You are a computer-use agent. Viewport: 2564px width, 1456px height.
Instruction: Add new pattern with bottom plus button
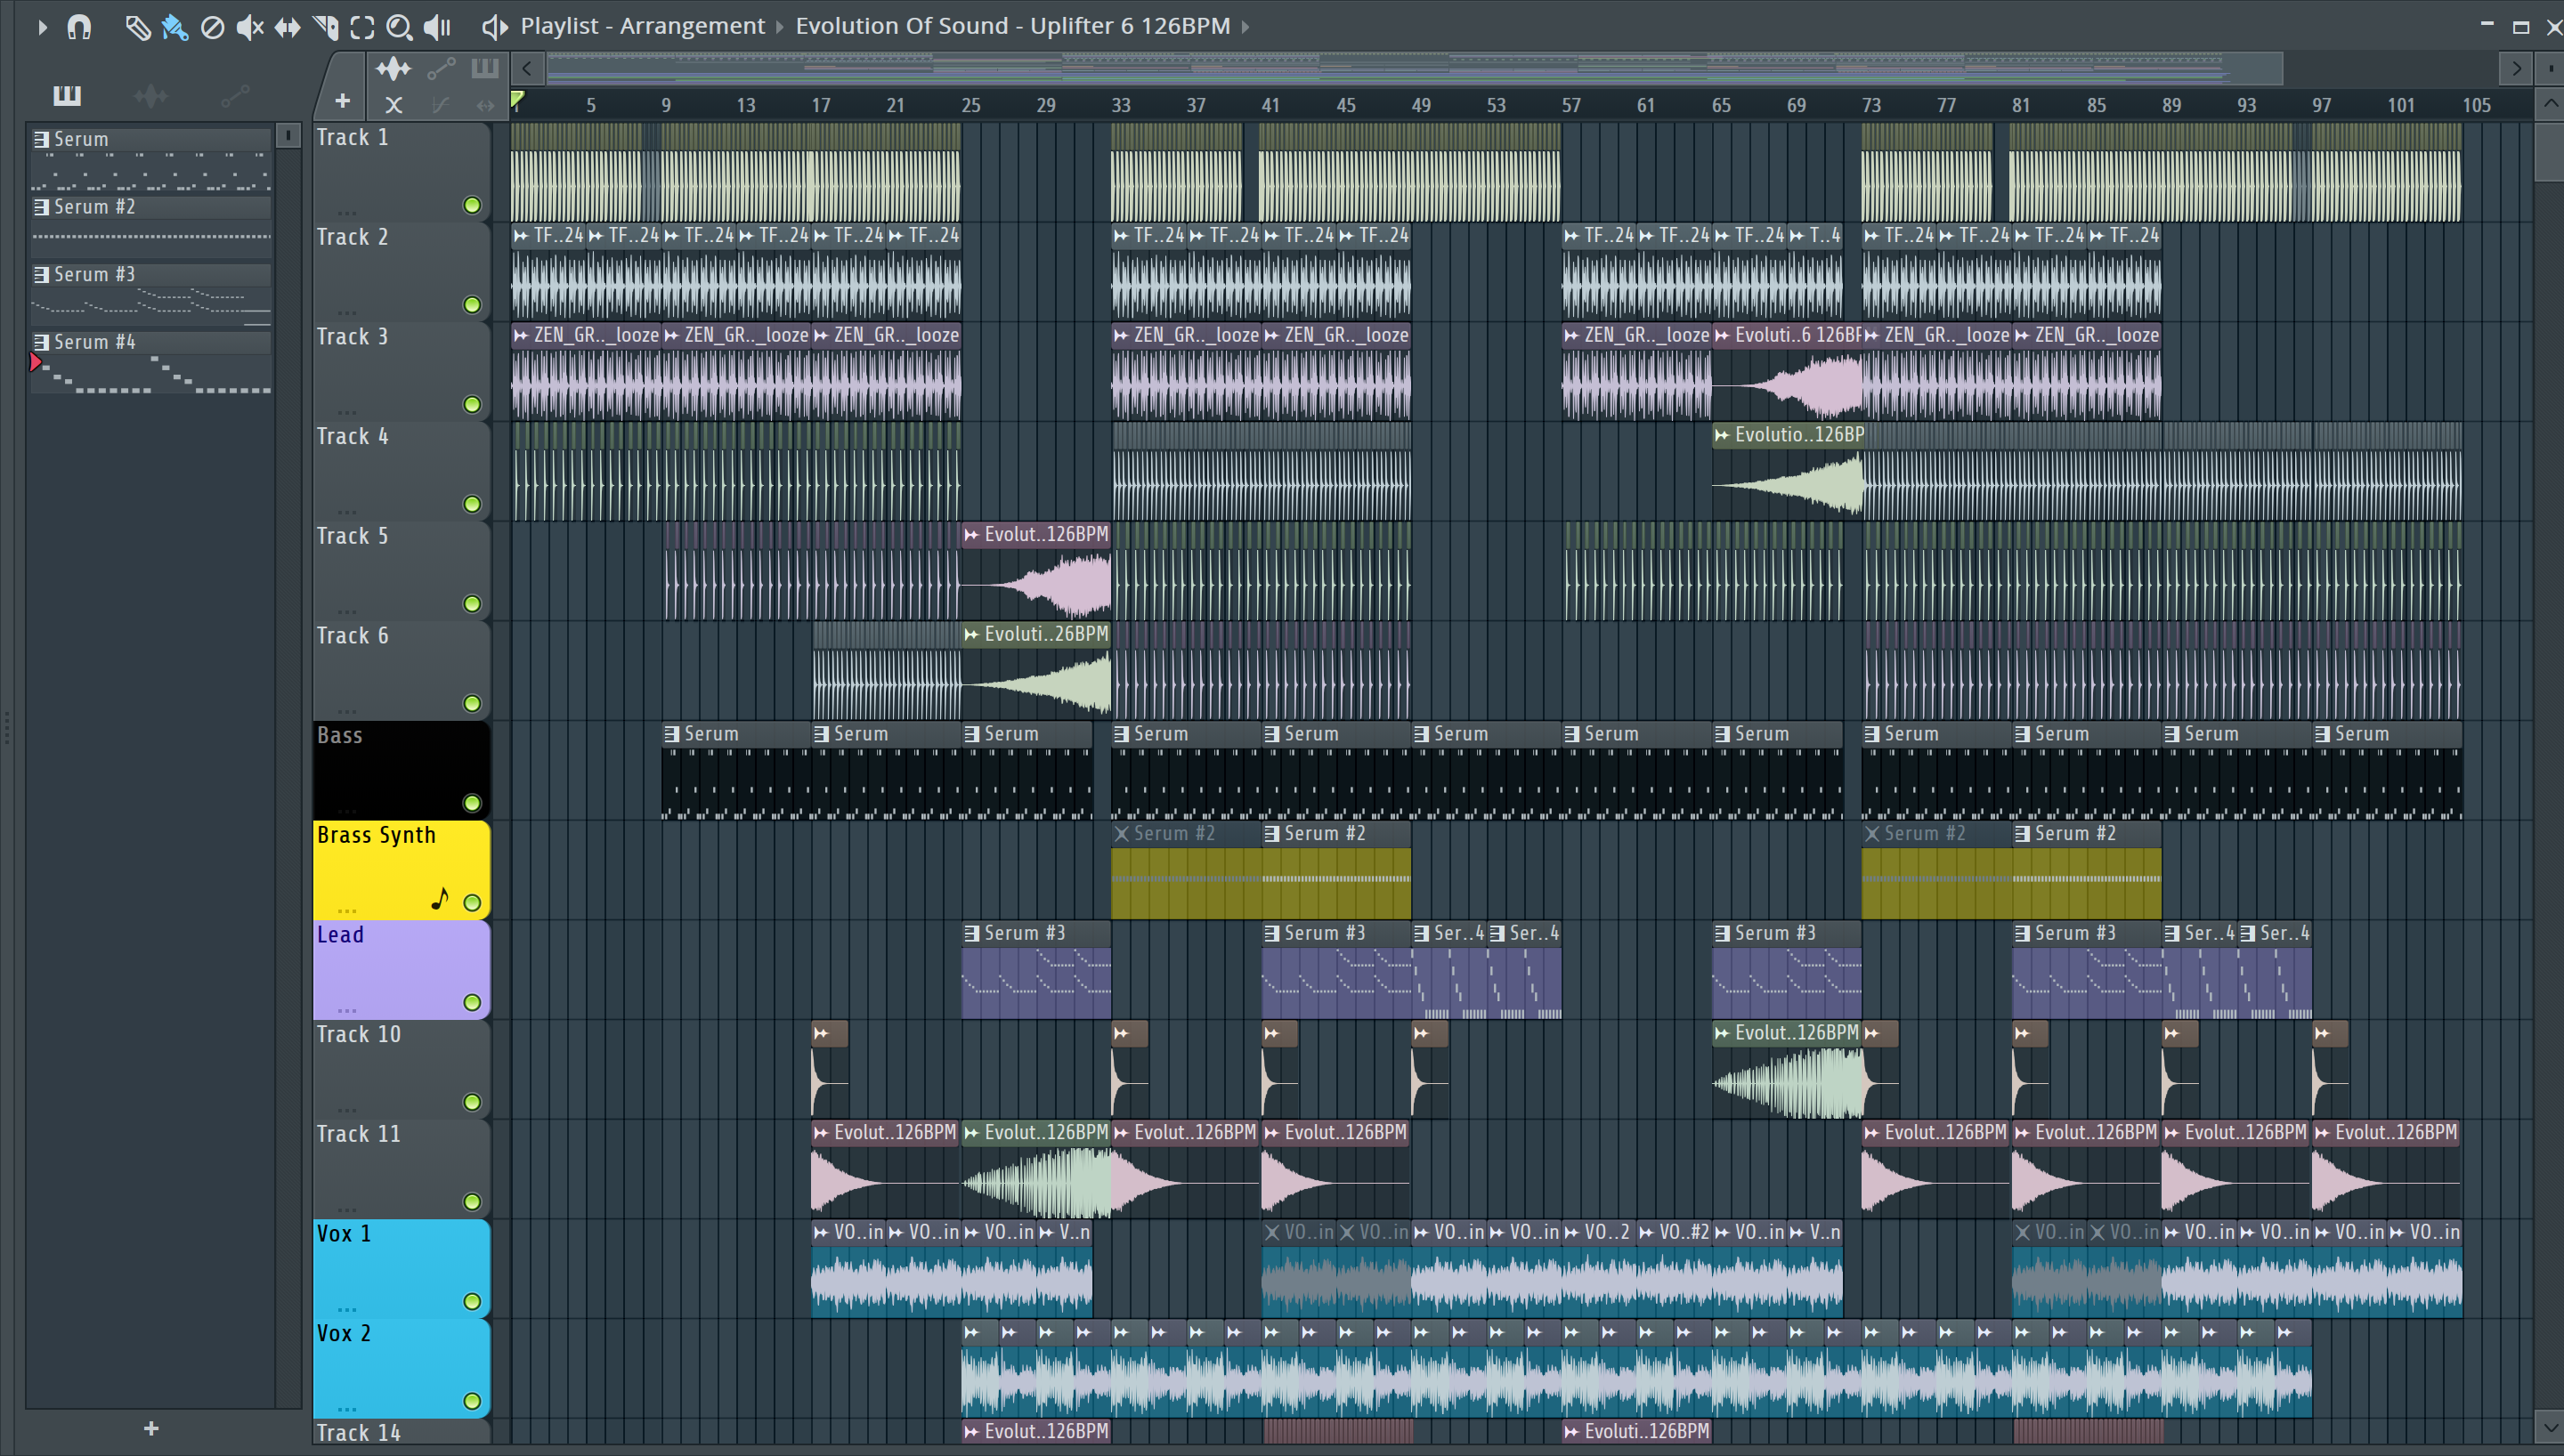[151, 1428]
